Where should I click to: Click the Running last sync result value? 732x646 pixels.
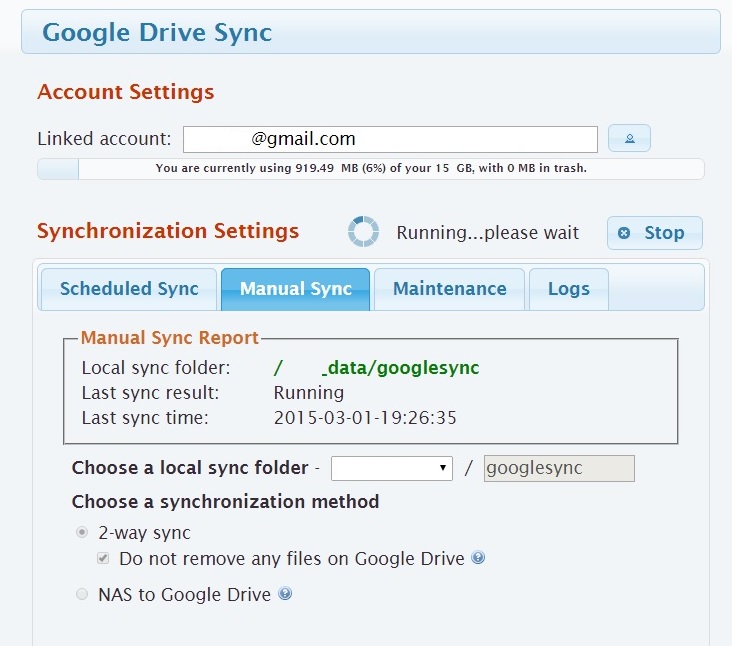[x=309, y=393]
